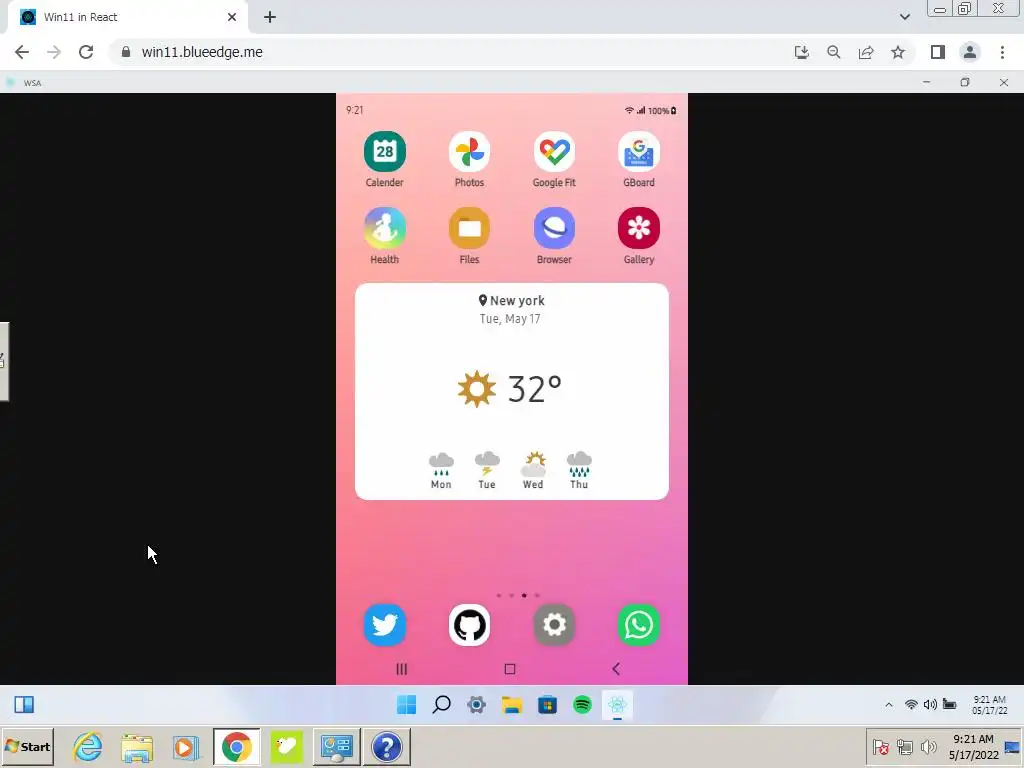Click the WSA app icon in Win11 taskbar
The width and height of the screenshot is (1024, 768).
click(617, 705)
